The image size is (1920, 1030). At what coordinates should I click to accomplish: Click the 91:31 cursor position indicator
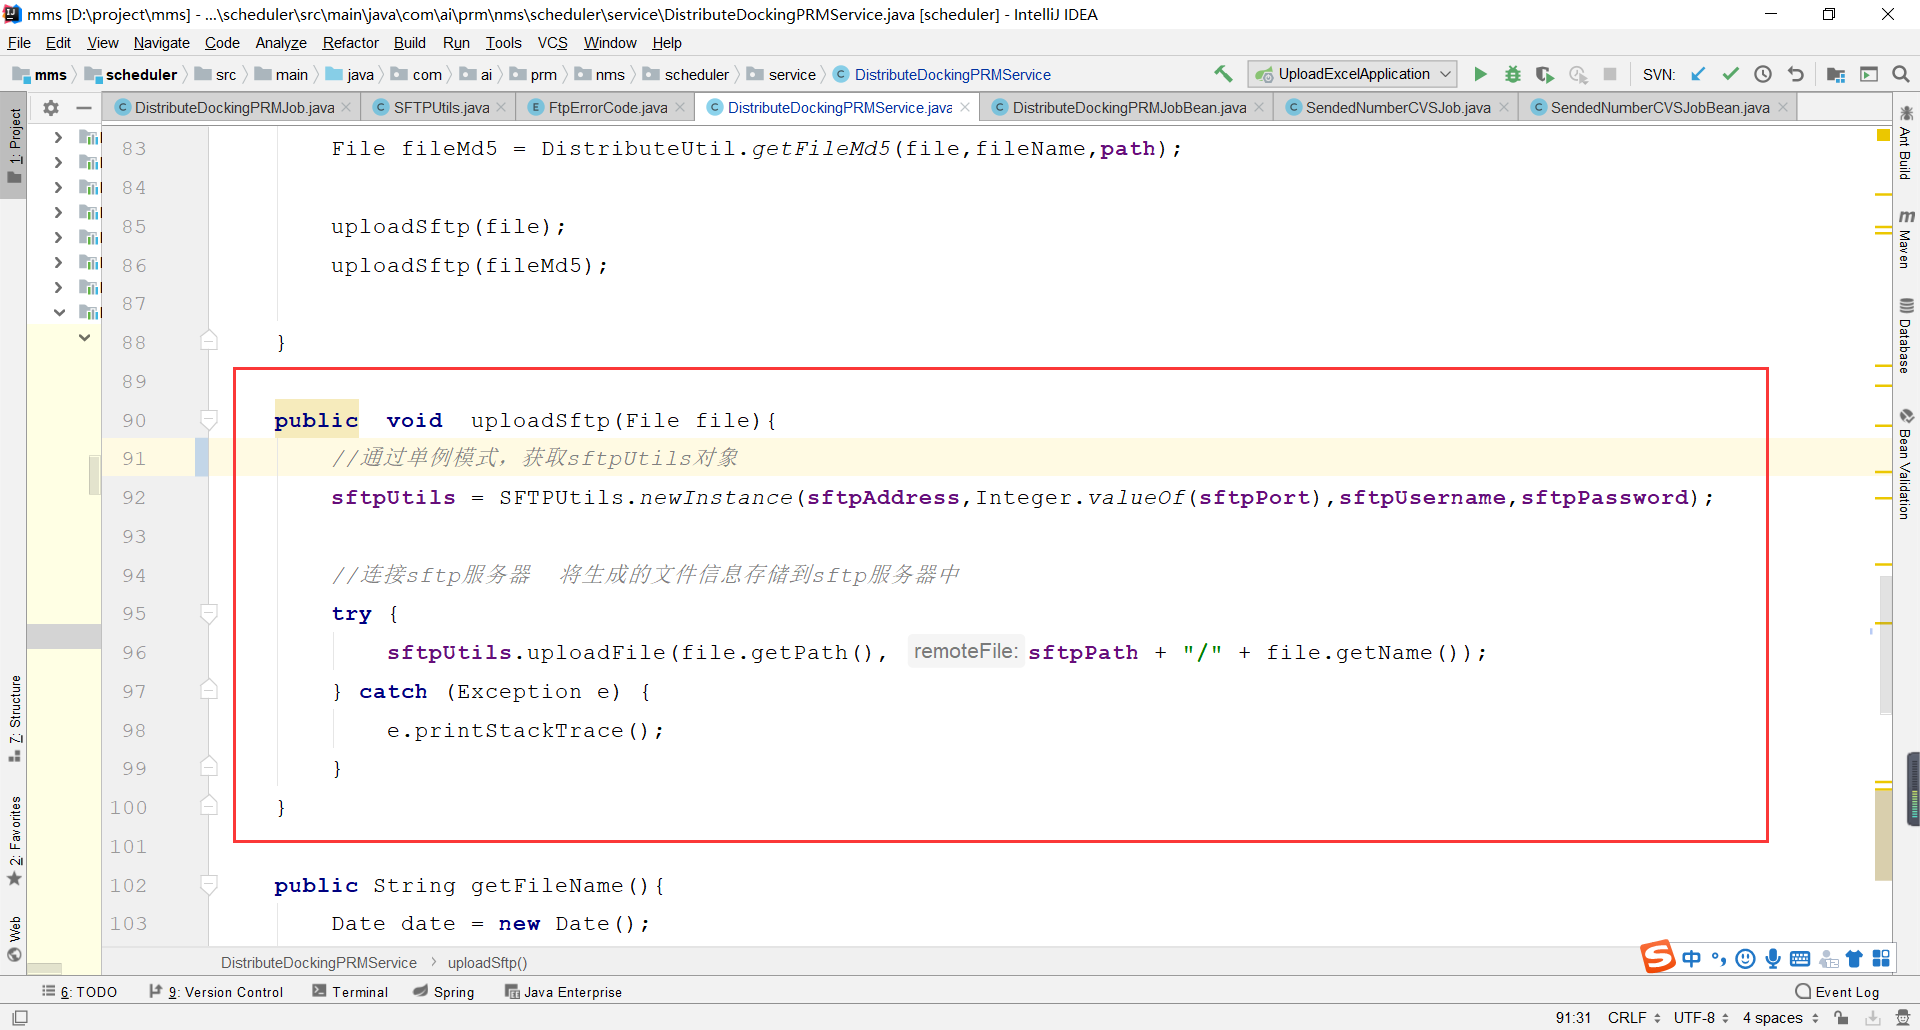1573,1018
